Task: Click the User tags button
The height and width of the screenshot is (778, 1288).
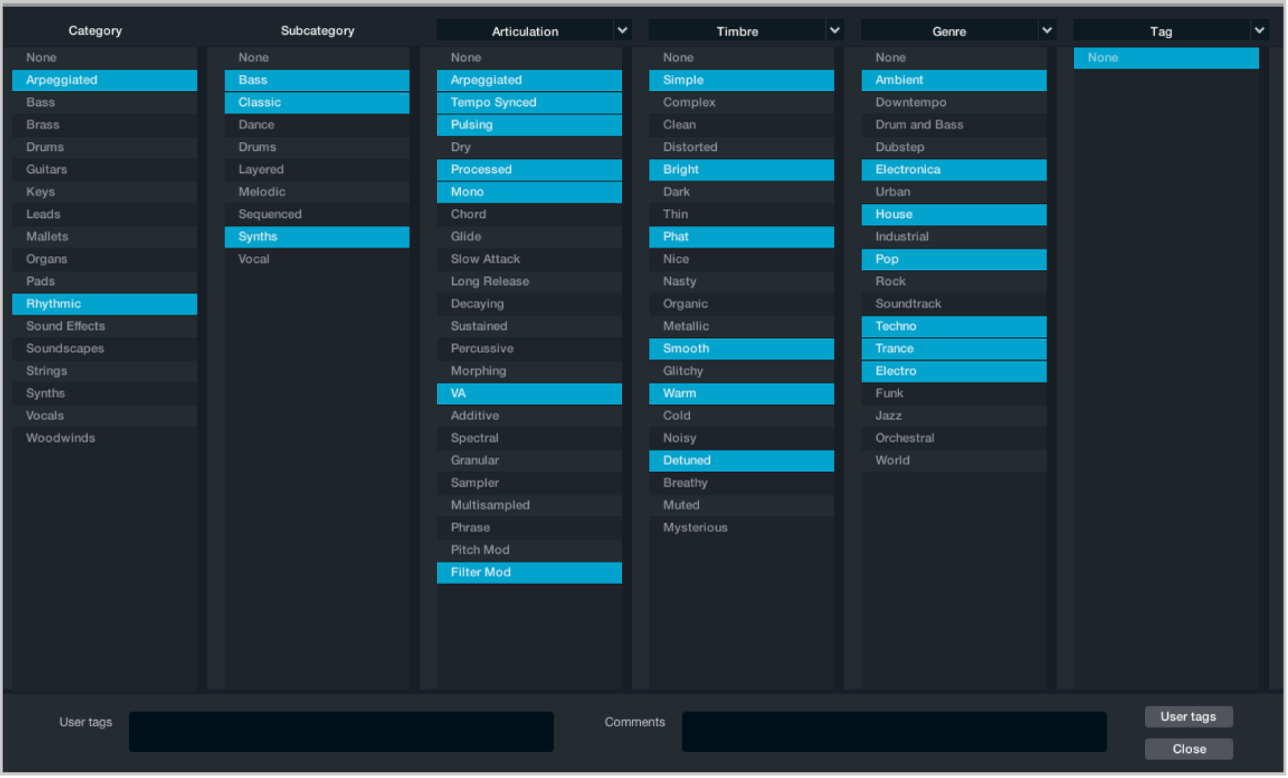Action: pos(1188,716)
